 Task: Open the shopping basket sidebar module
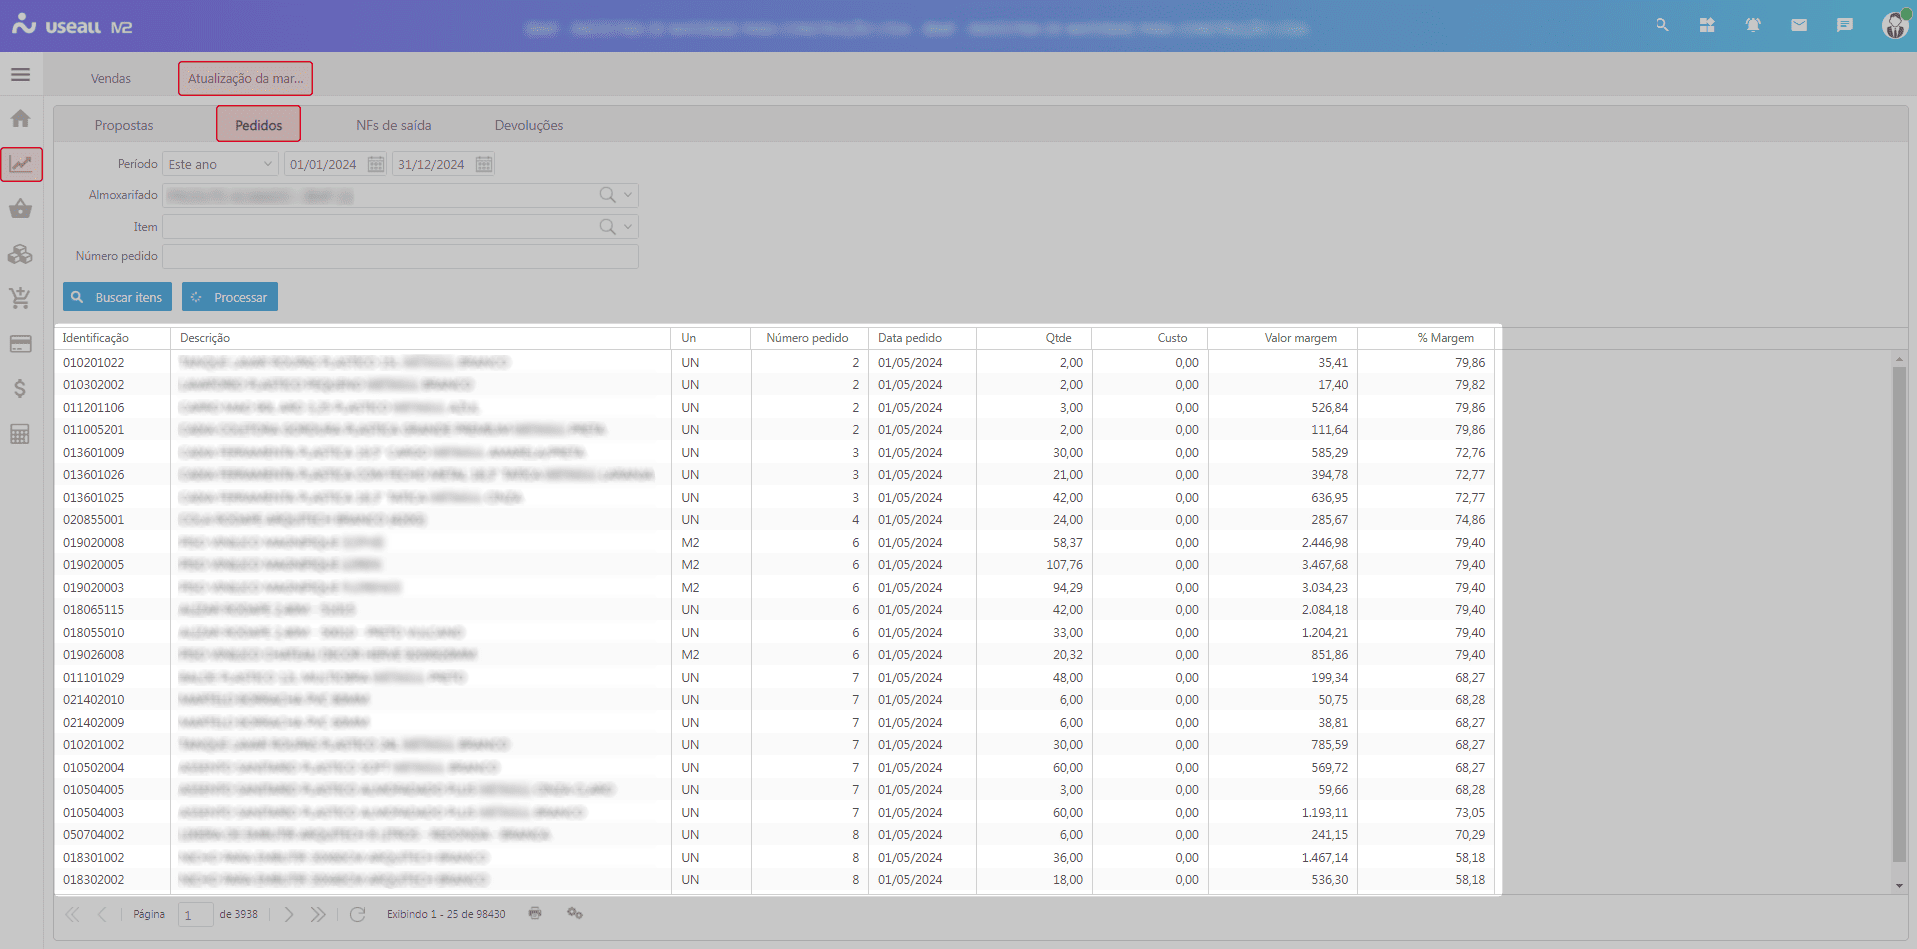point(20,209)
